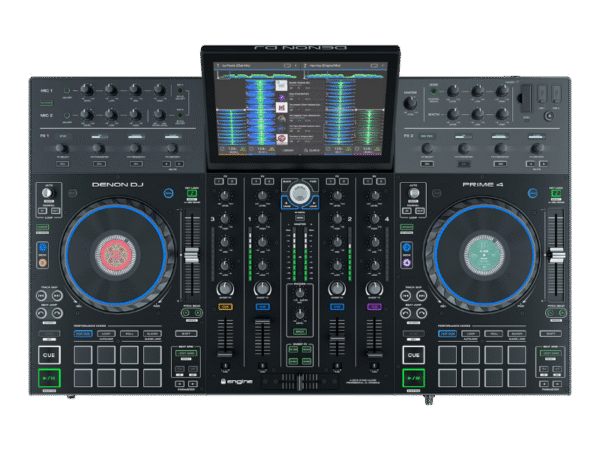
Task: Toggle channel 3 orange headphone CUE button
Action: pyautogui.click(x=226, y=305)
